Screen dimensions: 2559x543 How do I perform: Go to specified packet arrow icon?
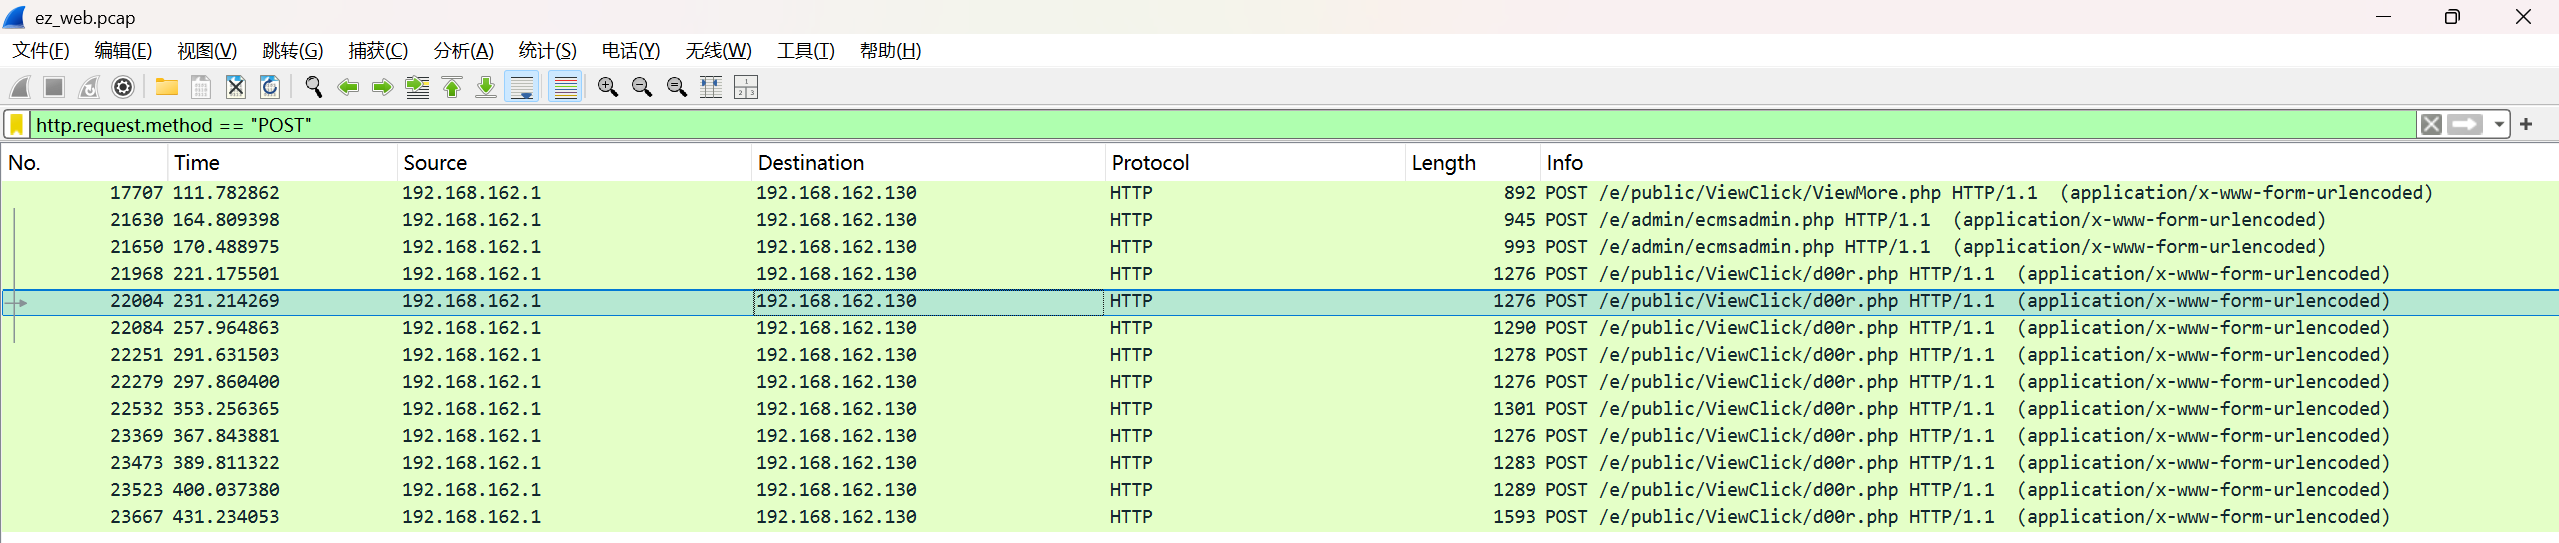click(417, 88)
